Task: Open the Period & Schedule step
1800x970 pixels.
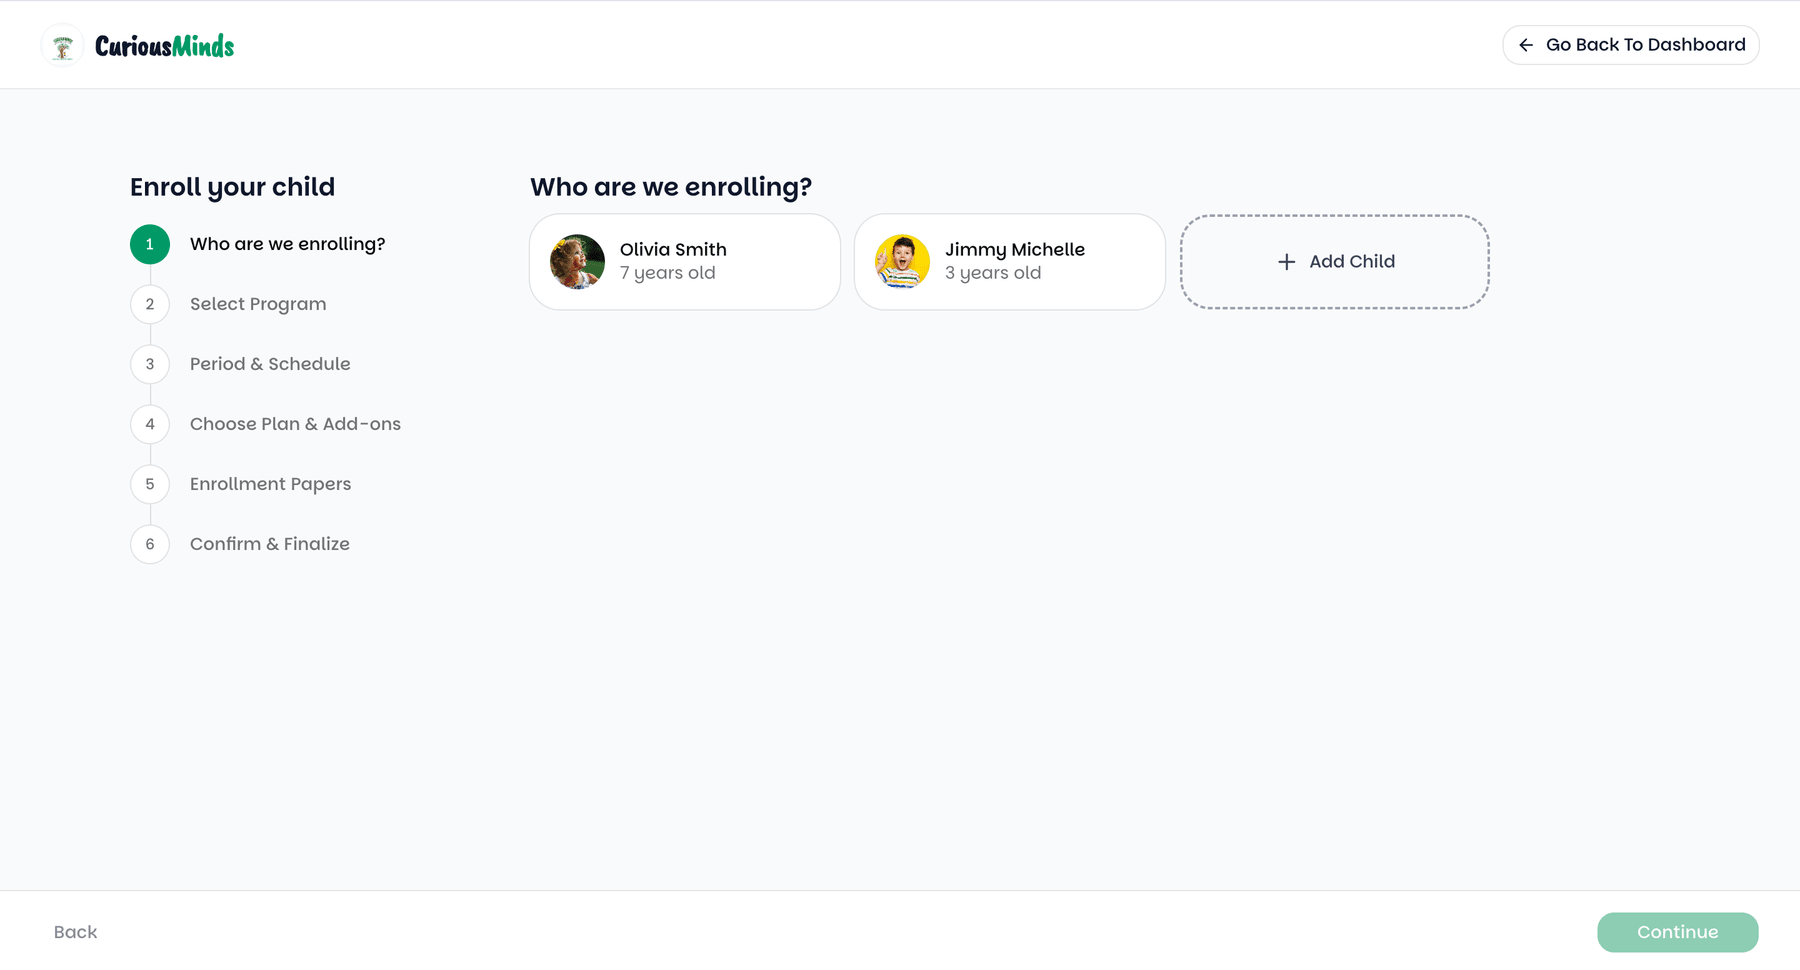Action: pos(270,364)
